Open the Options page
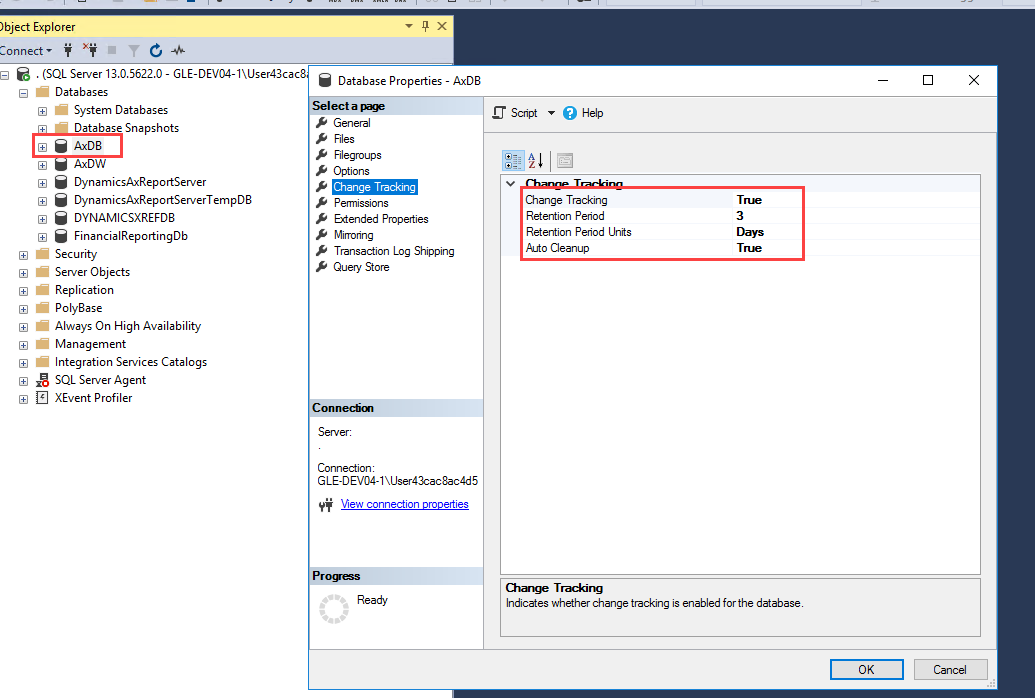The height and width of the screenshot is (698, 1035). (x=351, y=170)
